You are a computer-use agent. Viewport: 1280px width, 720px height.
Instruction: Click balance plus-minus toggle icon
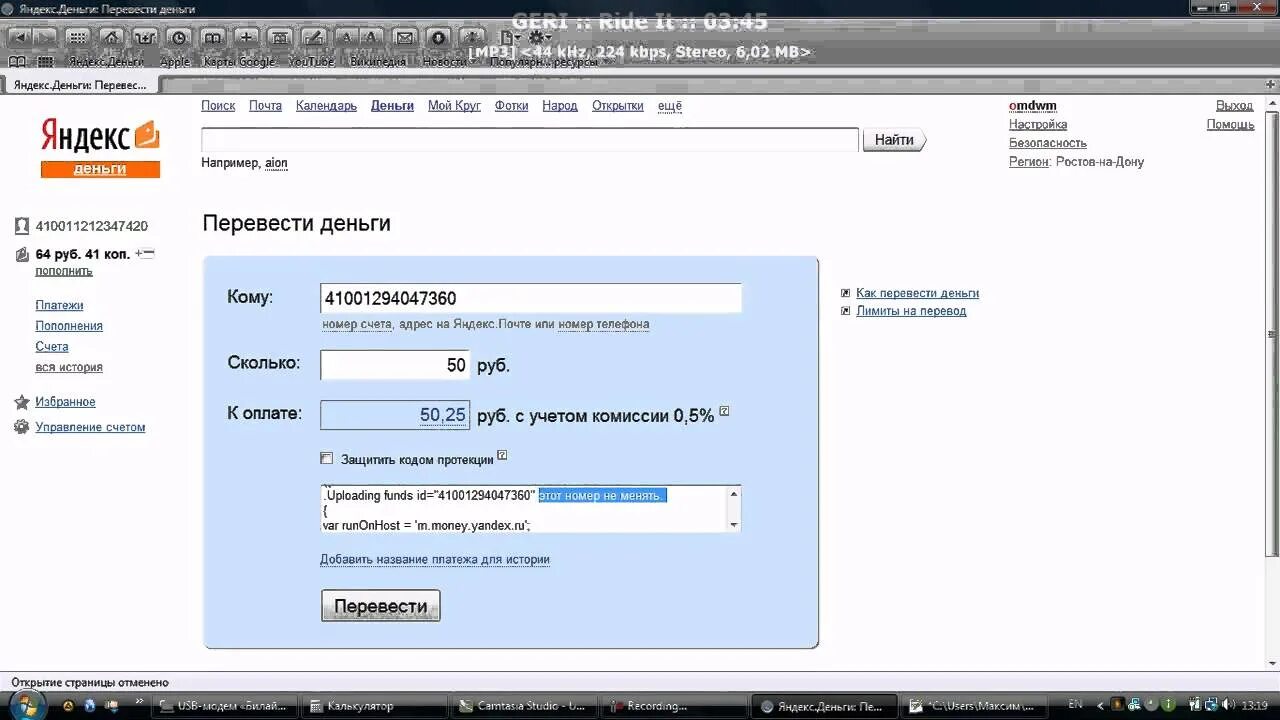145,254
